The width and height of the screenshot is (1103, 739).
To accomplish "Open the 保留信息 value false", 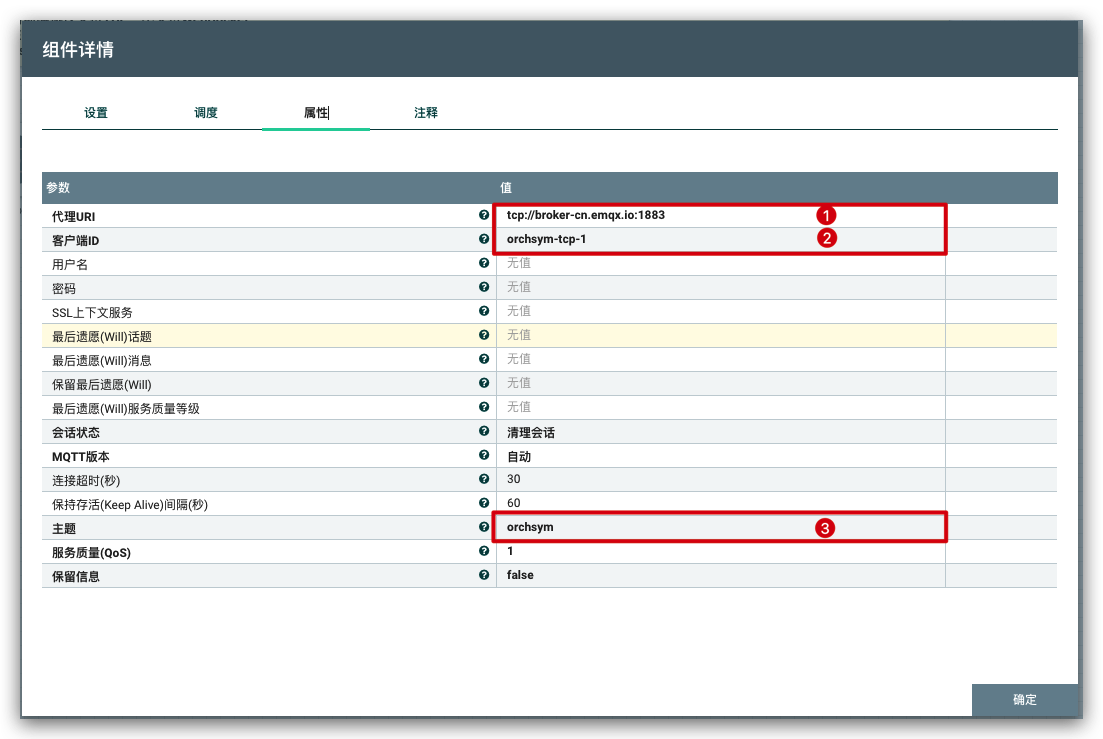I will pyautogui.click(x=520, y=576).
